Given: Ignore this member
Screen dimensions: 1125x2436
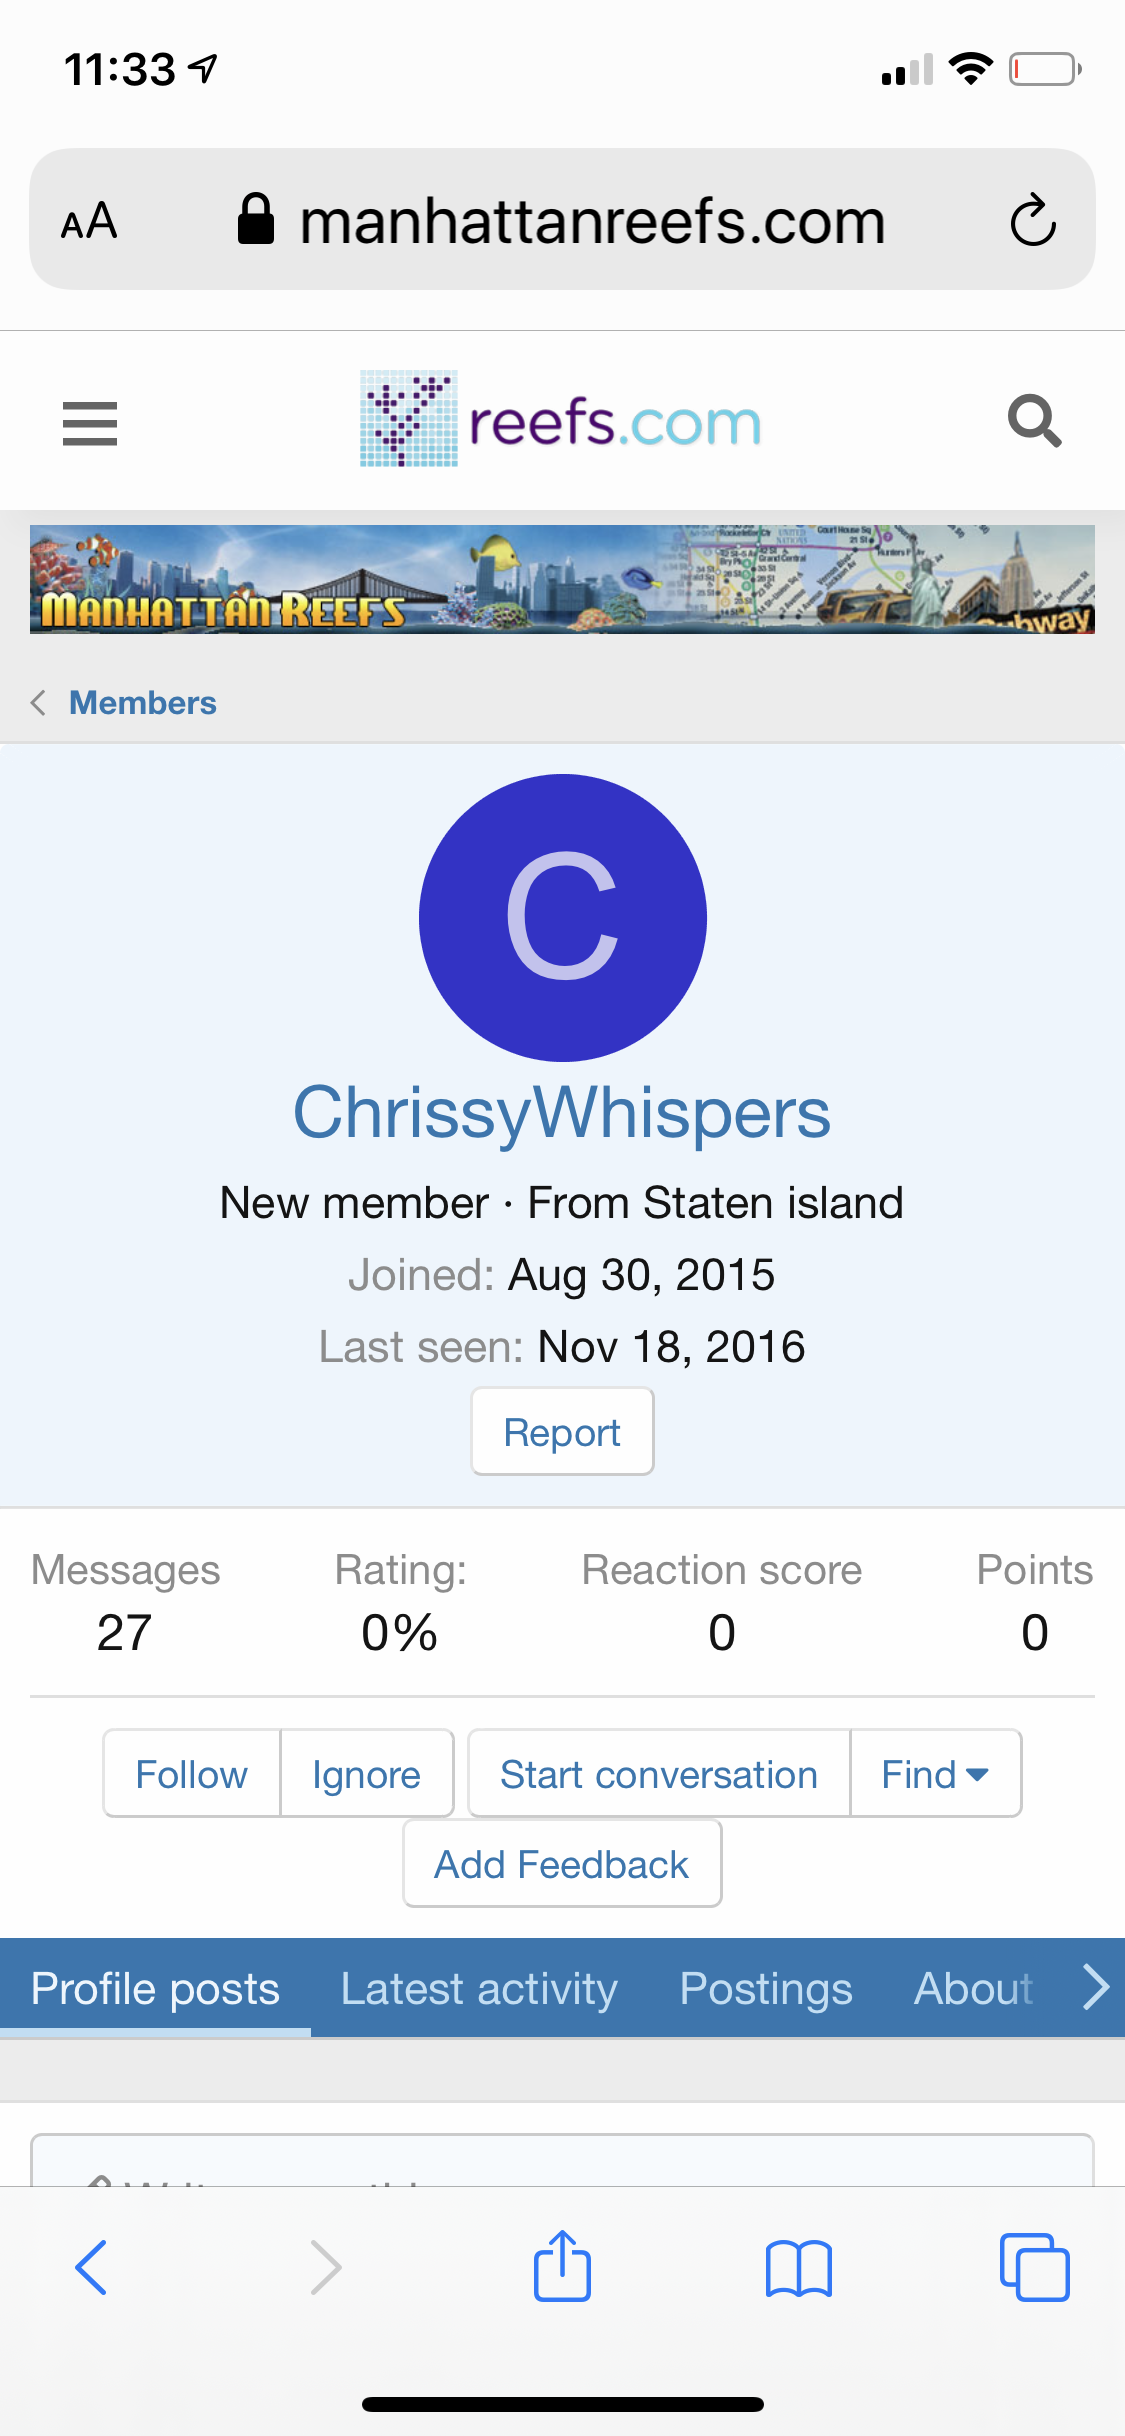Looking at the screenshot, I should pyautogui.click(x=366, y=1774).
